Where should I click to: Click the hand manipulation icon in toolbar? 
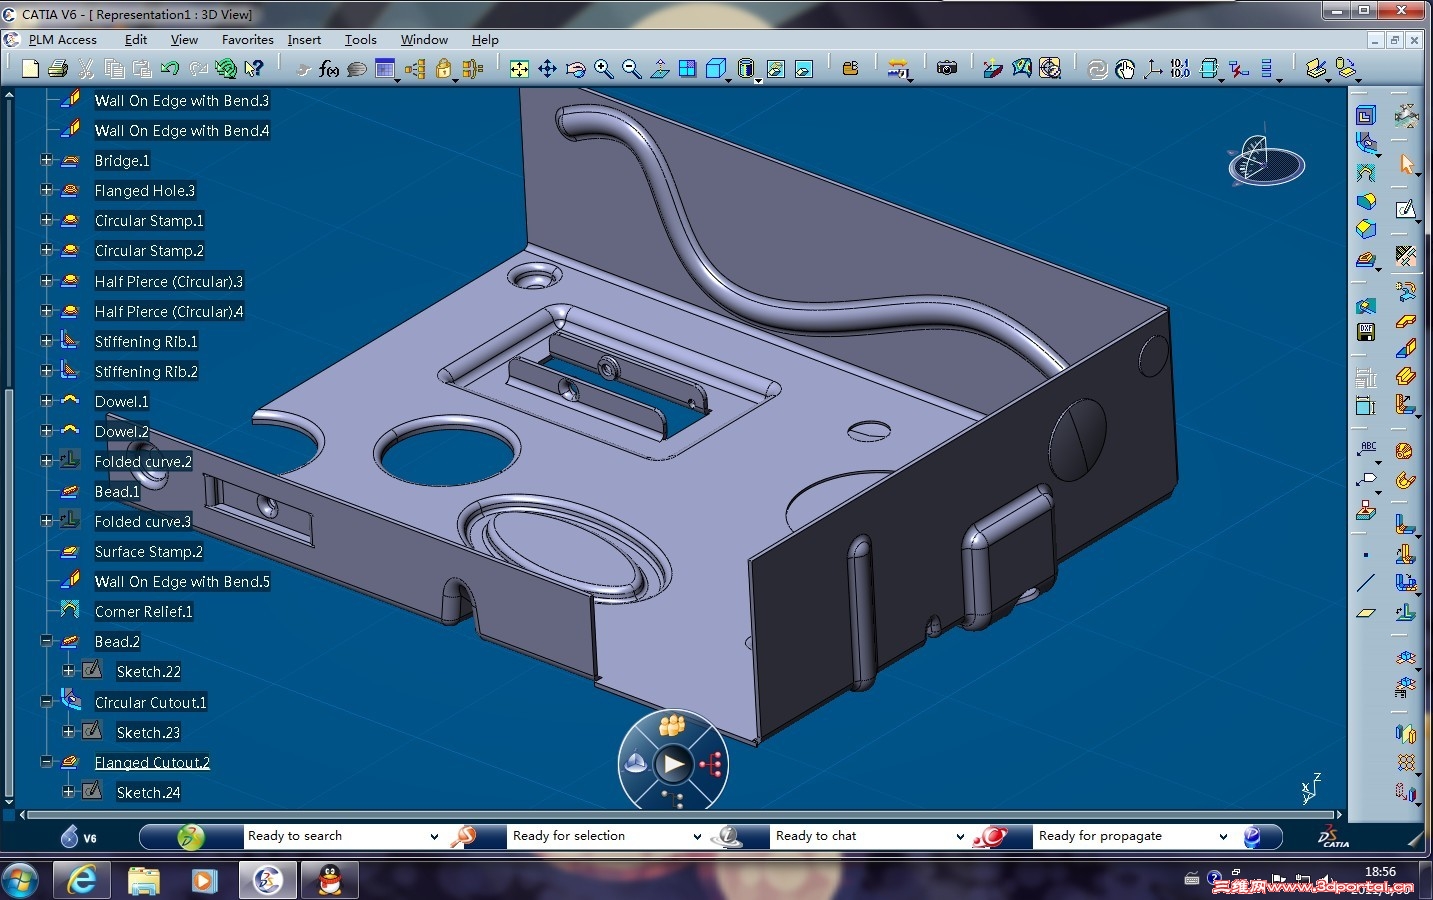[x=1125, y=68]
